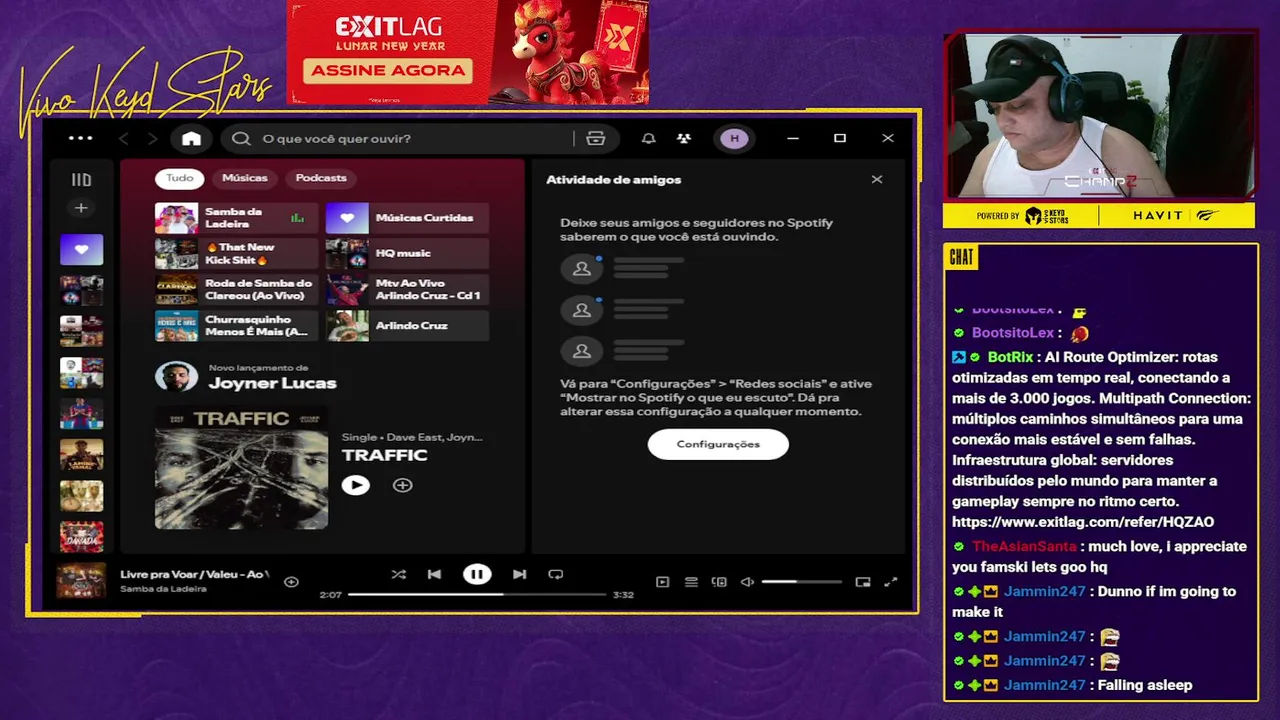Image resolution: width=1280 pixels, height=720 pixels.
Task: Pause the current song
Action: coord(477,574)
